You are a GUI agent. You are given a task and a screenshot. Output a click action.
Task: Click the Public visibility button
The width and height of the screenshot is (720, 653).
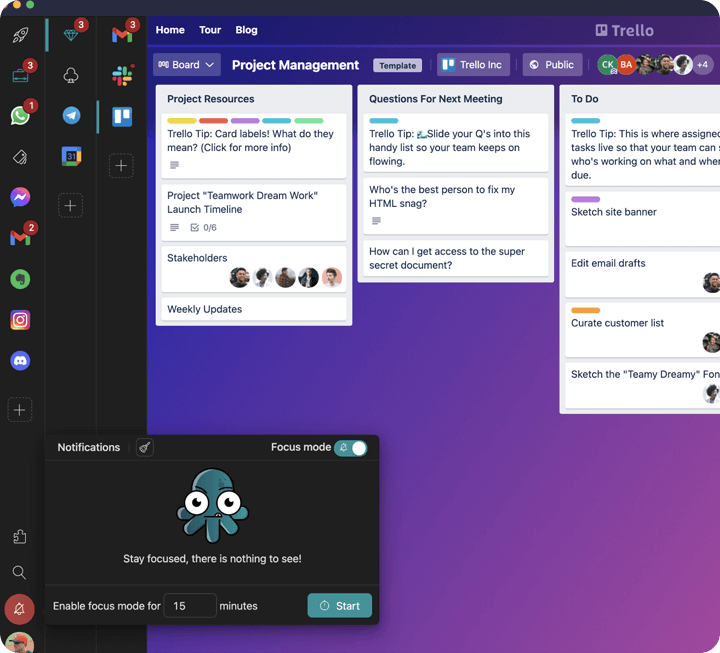(x=552, y=65)
